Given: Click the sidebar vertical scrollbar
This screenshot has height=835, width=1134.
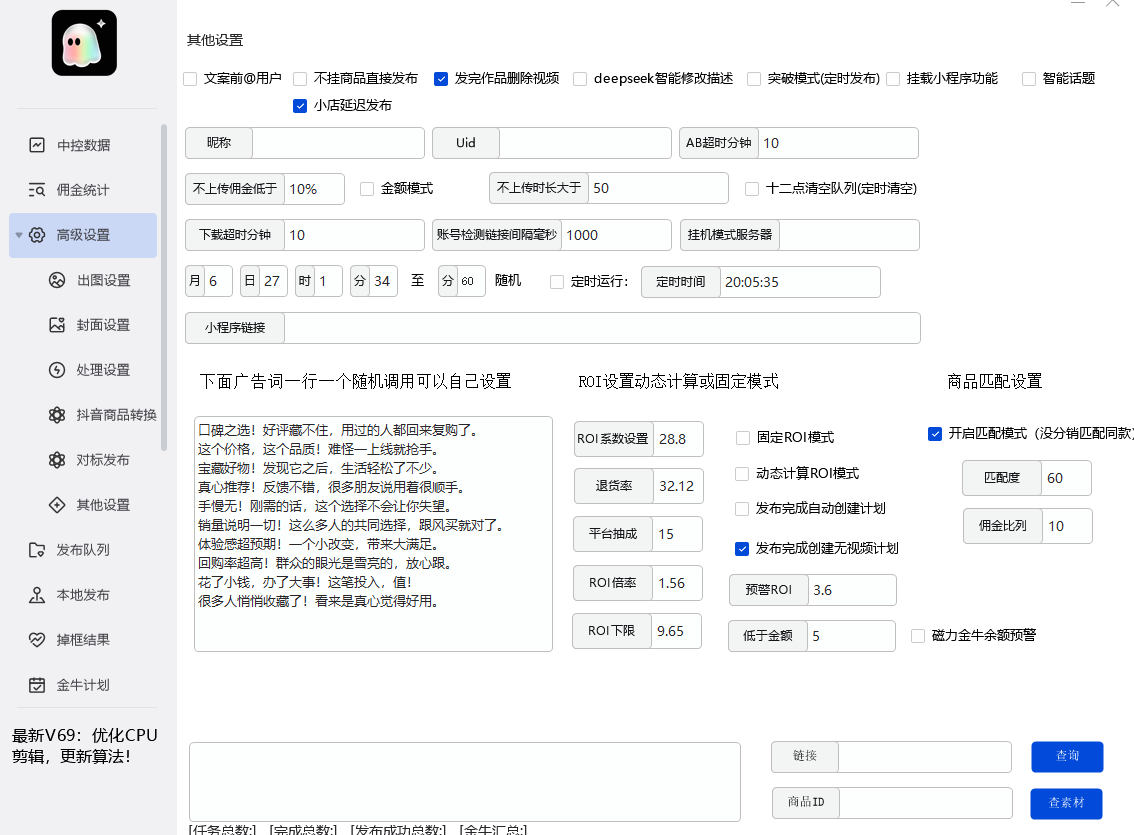Looking at the screenshot, I should point(164,288).
